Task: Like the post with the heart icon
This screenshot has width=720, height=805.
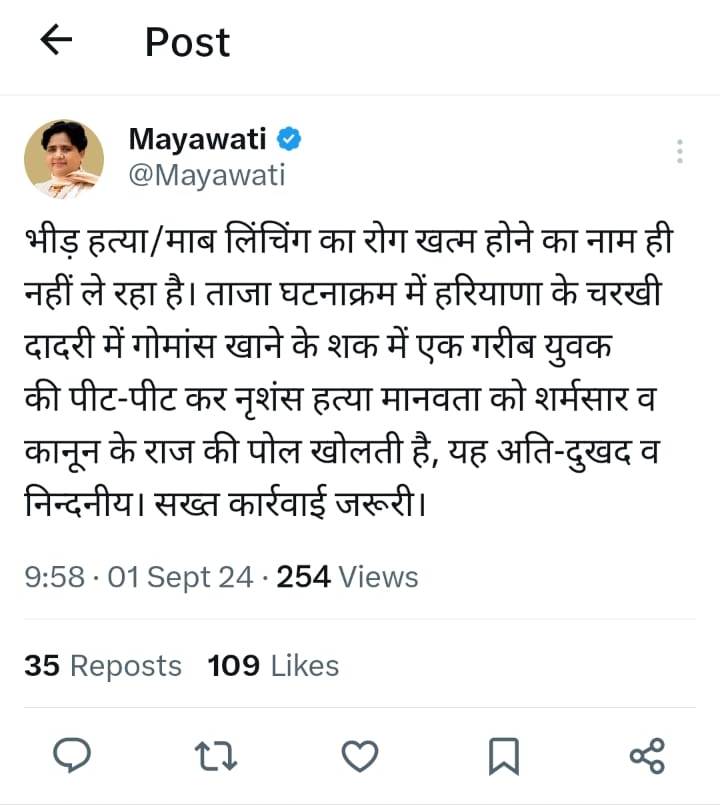Action: 360,755
